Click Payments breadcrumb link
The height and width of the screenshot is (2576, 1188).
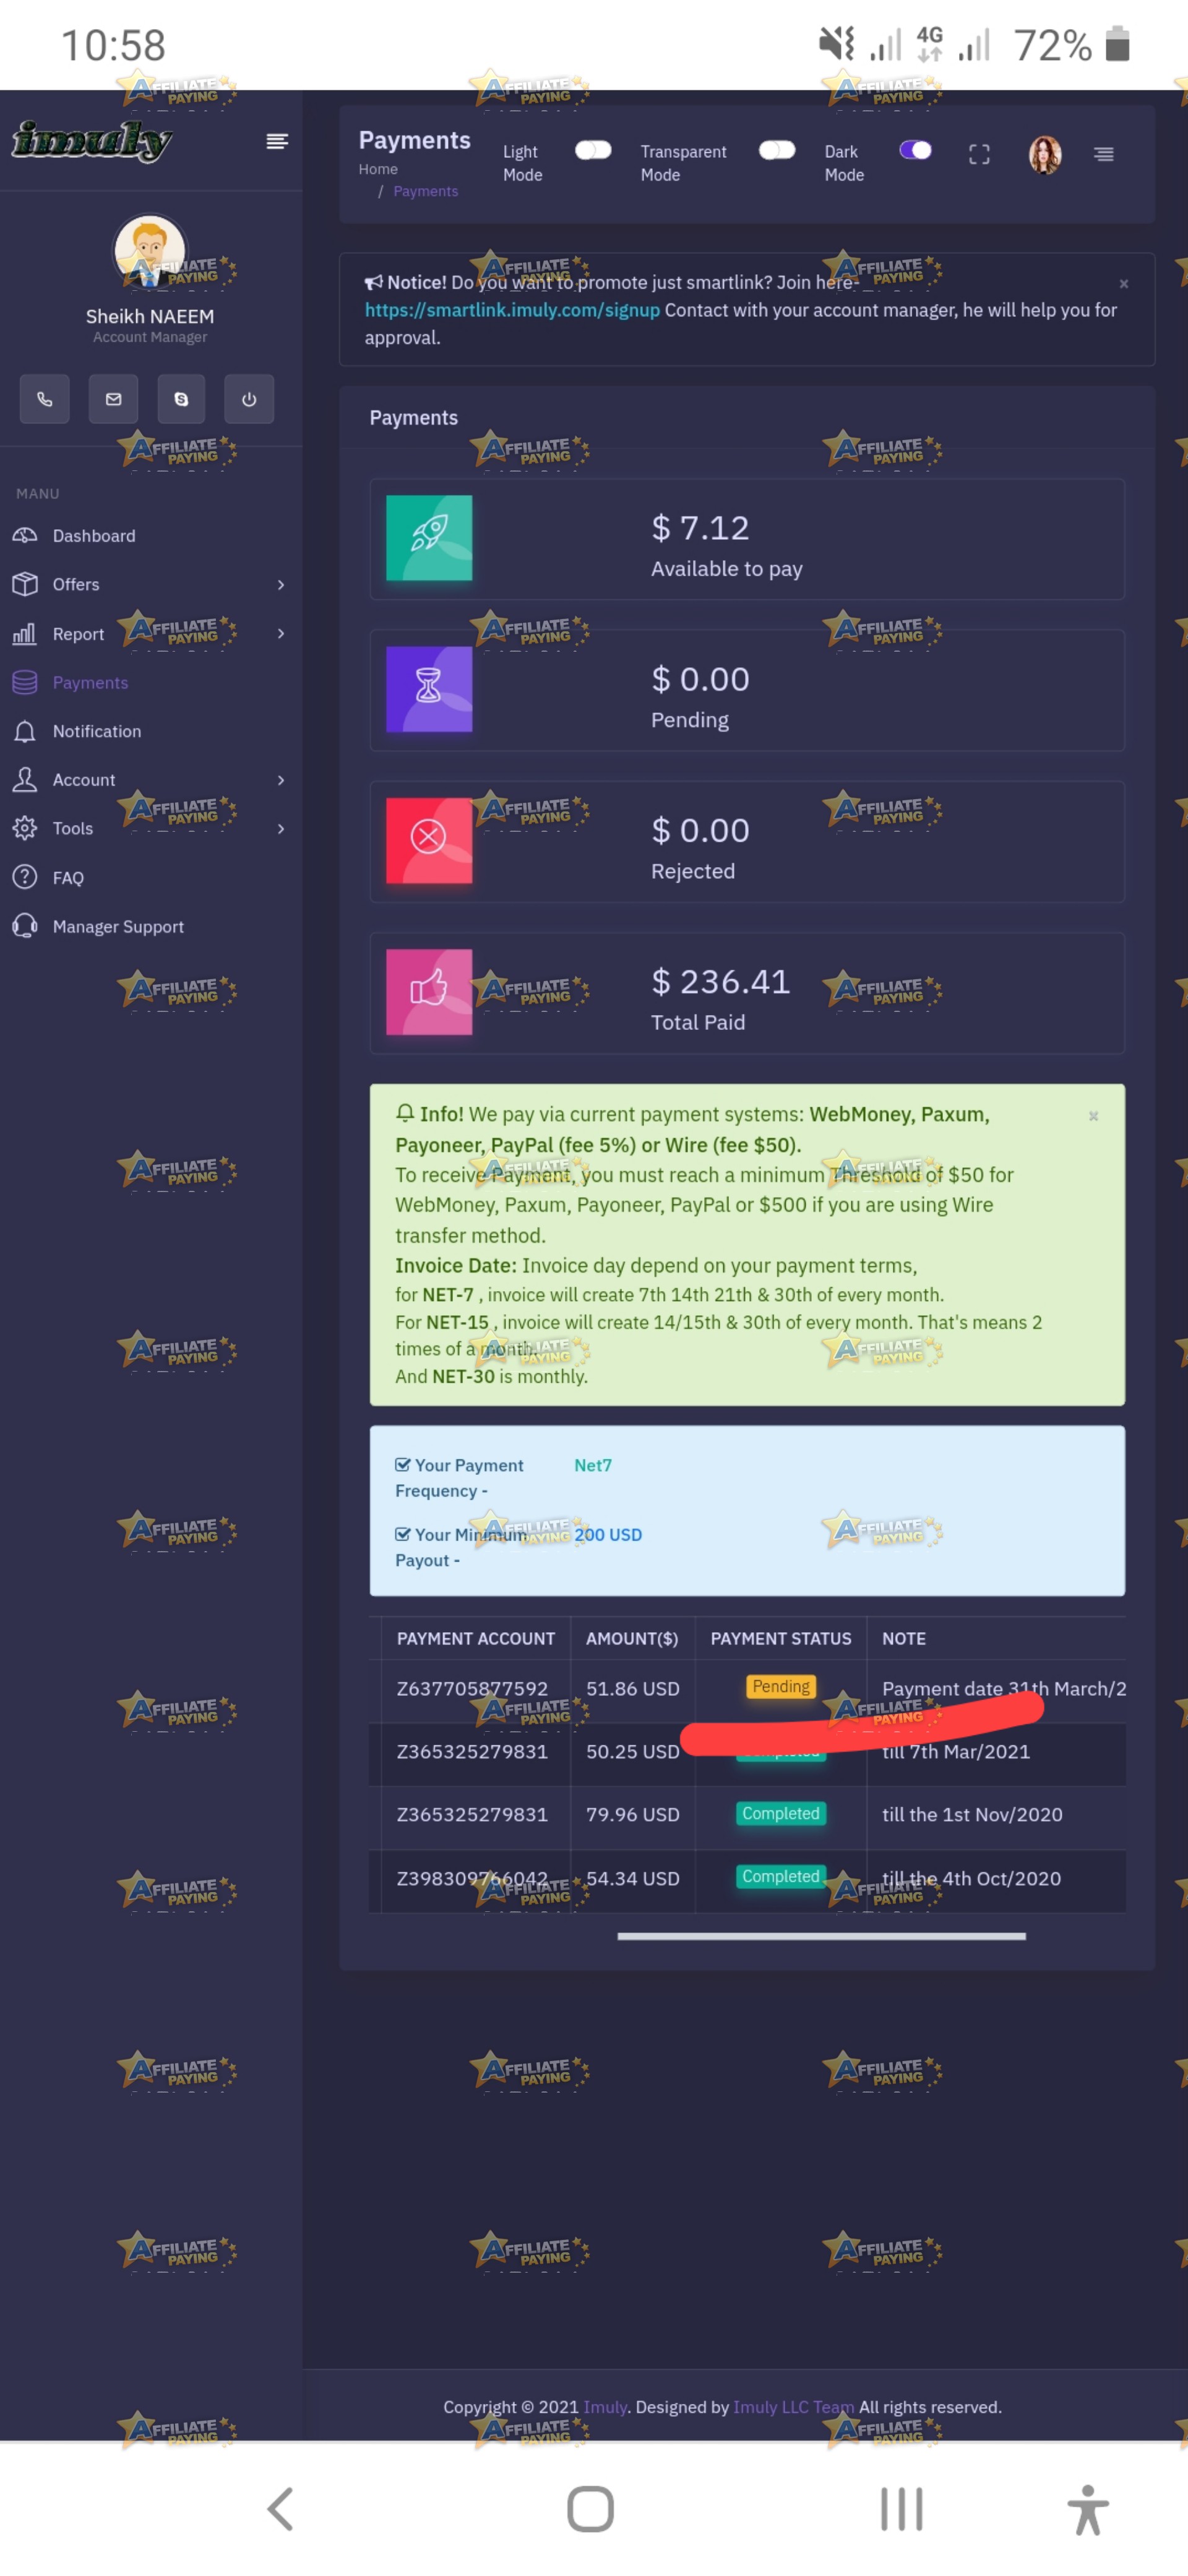(425, 191)
